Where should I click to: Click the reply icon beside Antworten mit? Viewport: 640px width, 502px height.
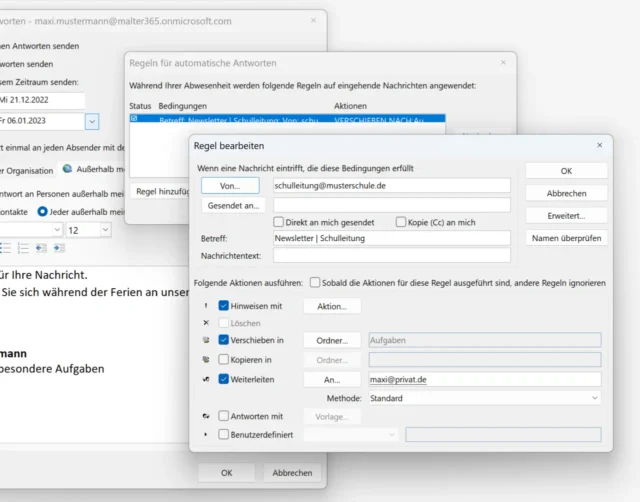click(x=206, y=416)
